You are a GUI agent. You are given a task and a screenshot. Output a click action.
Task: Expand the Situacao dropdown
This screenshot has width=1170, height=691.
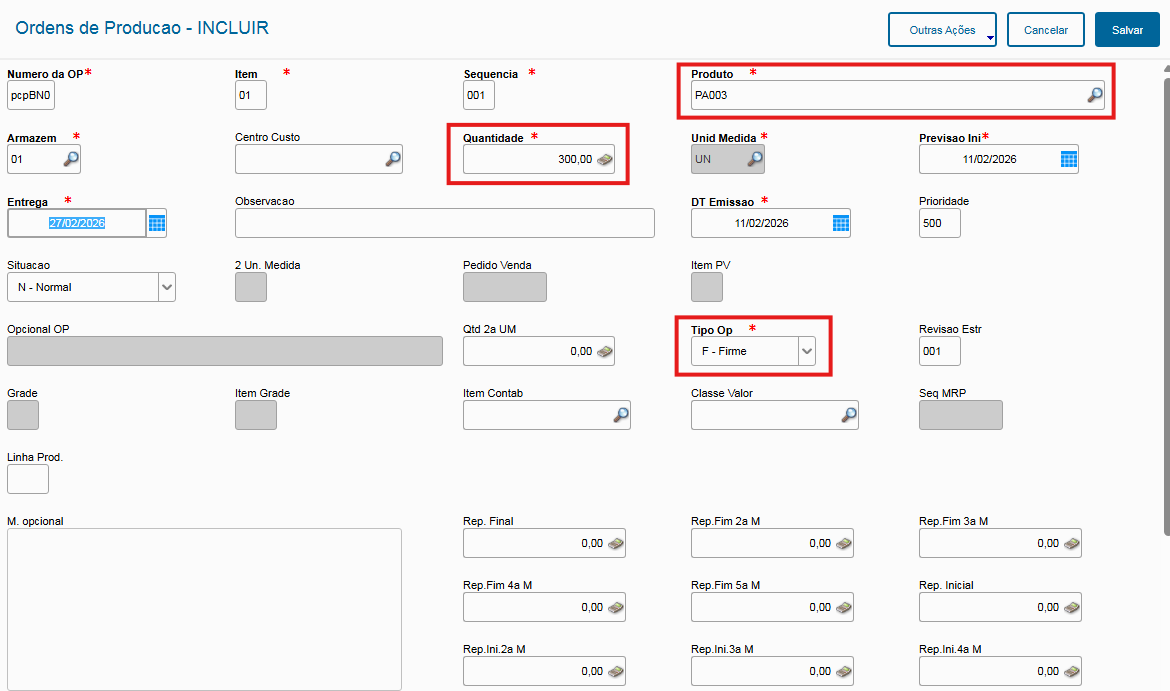[x=166, y=287]
